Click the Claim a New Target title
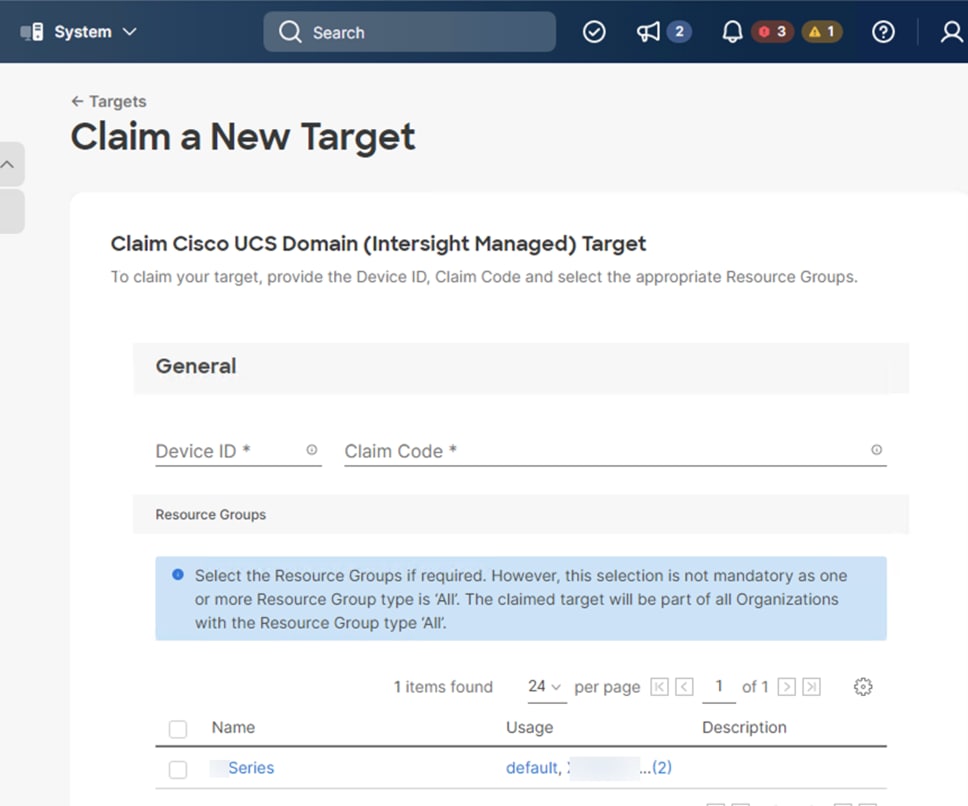Viewport: 968px width, 806px height. (x=243, y=136)
